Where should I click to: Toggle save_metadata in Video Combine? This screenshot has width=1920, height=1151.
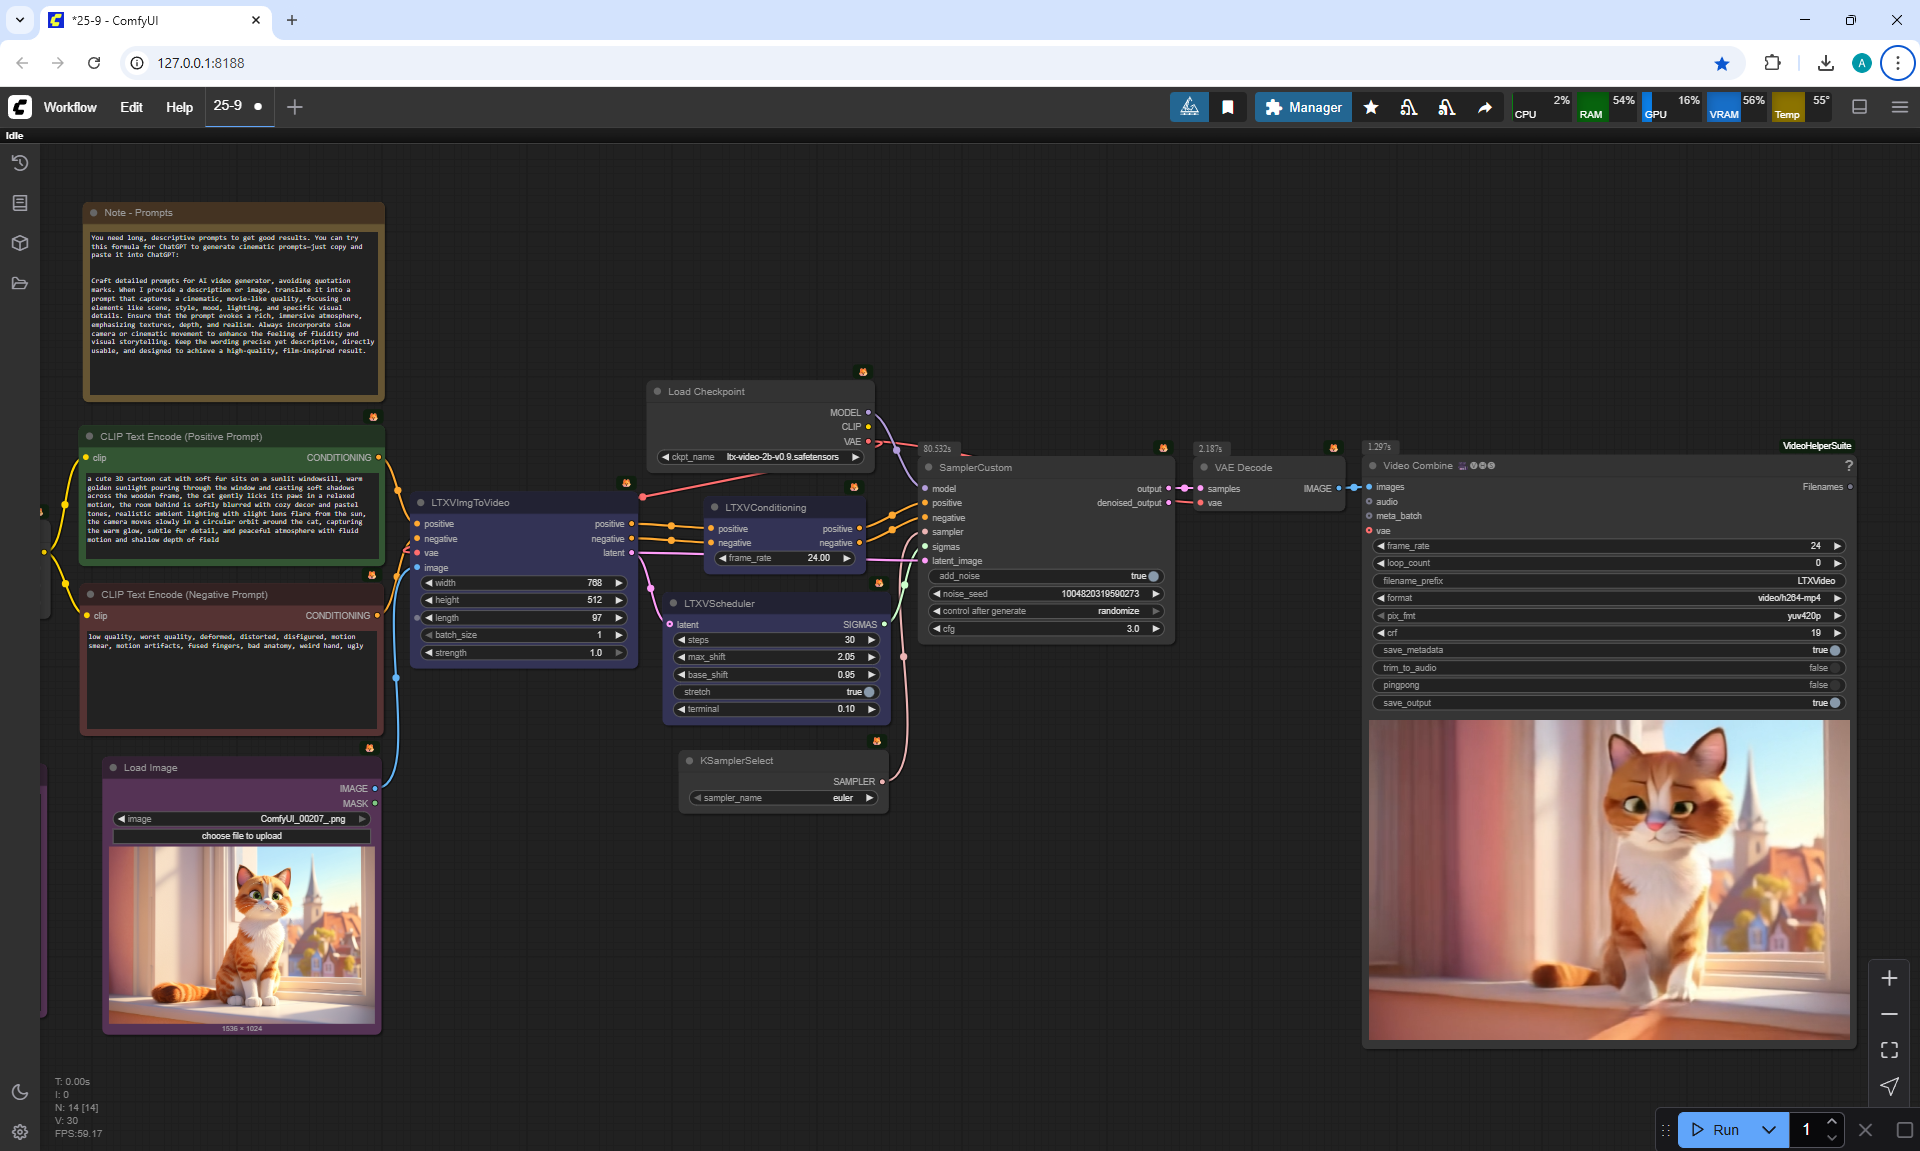tap(1834, 650)
